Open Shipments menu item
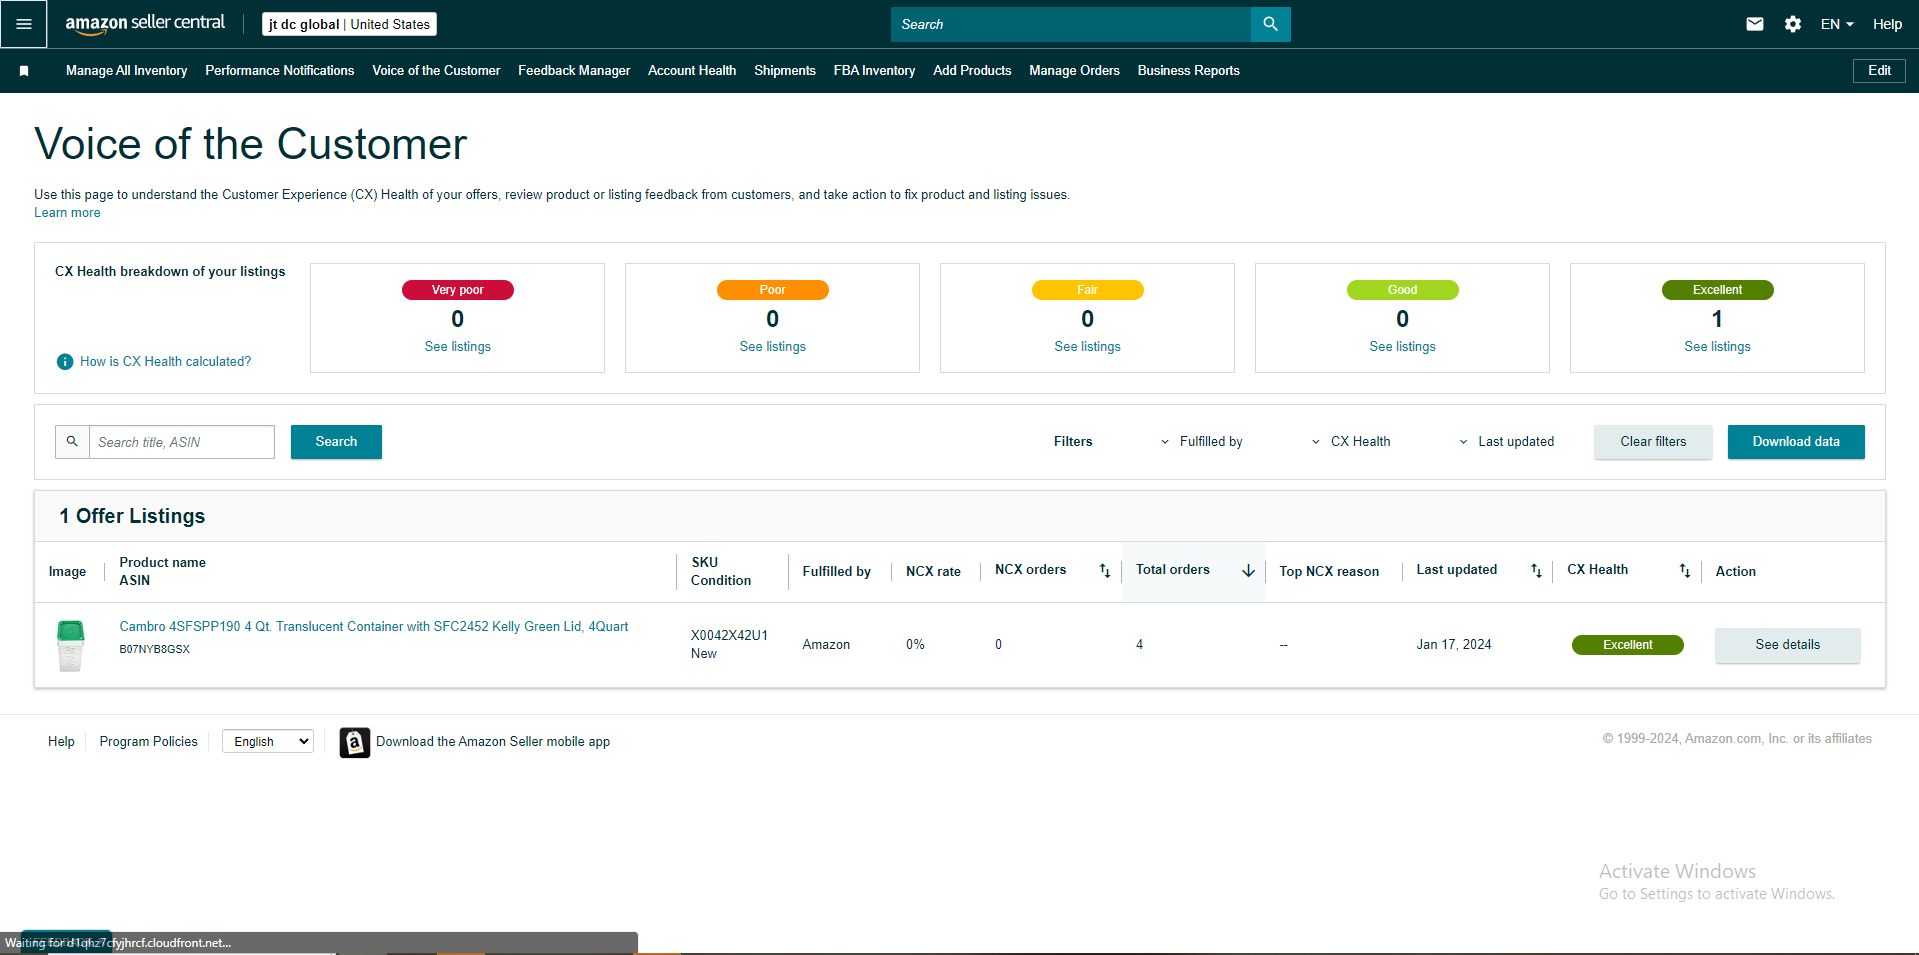1919x955 pixels. pyautogui.click(x=785, y=71)
